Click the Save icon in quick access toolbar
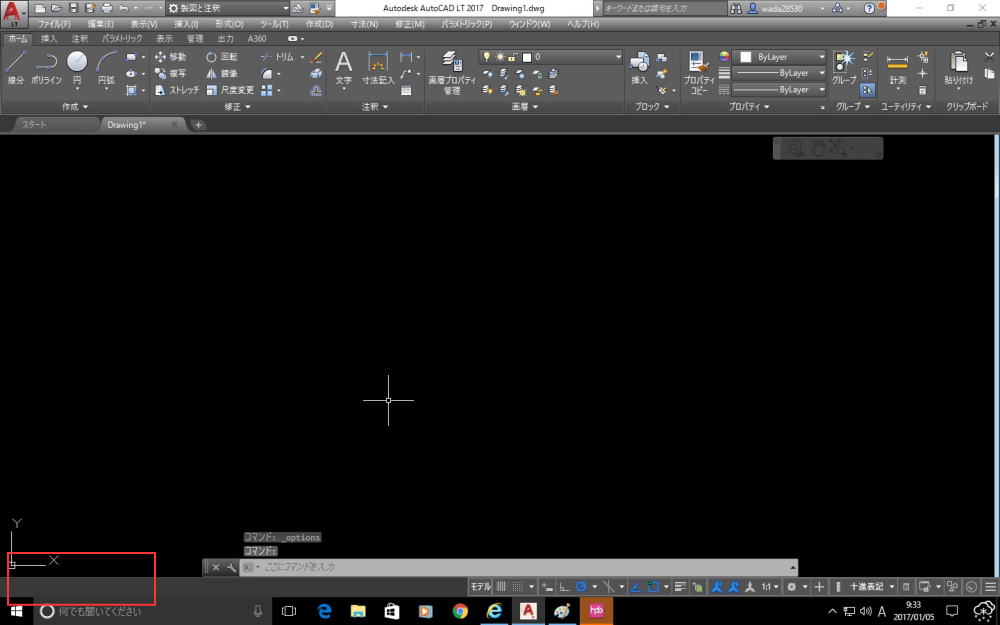The height and width of the screenshot is (625, 1000). (x=73, y=8)
